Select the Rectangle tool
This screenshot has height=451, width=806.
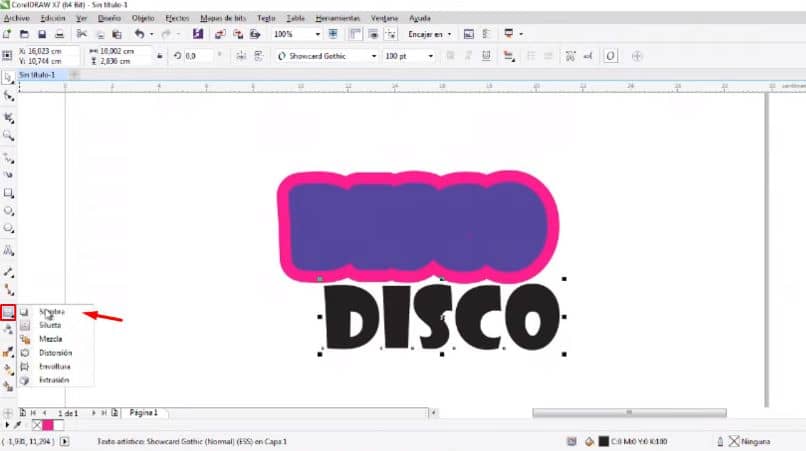8,192
